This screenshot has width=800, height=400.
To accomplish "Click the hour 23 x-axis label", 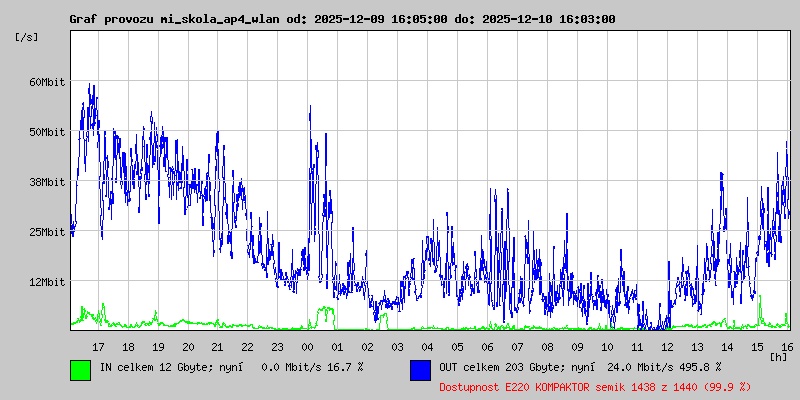I will click(x=278, y=347).
